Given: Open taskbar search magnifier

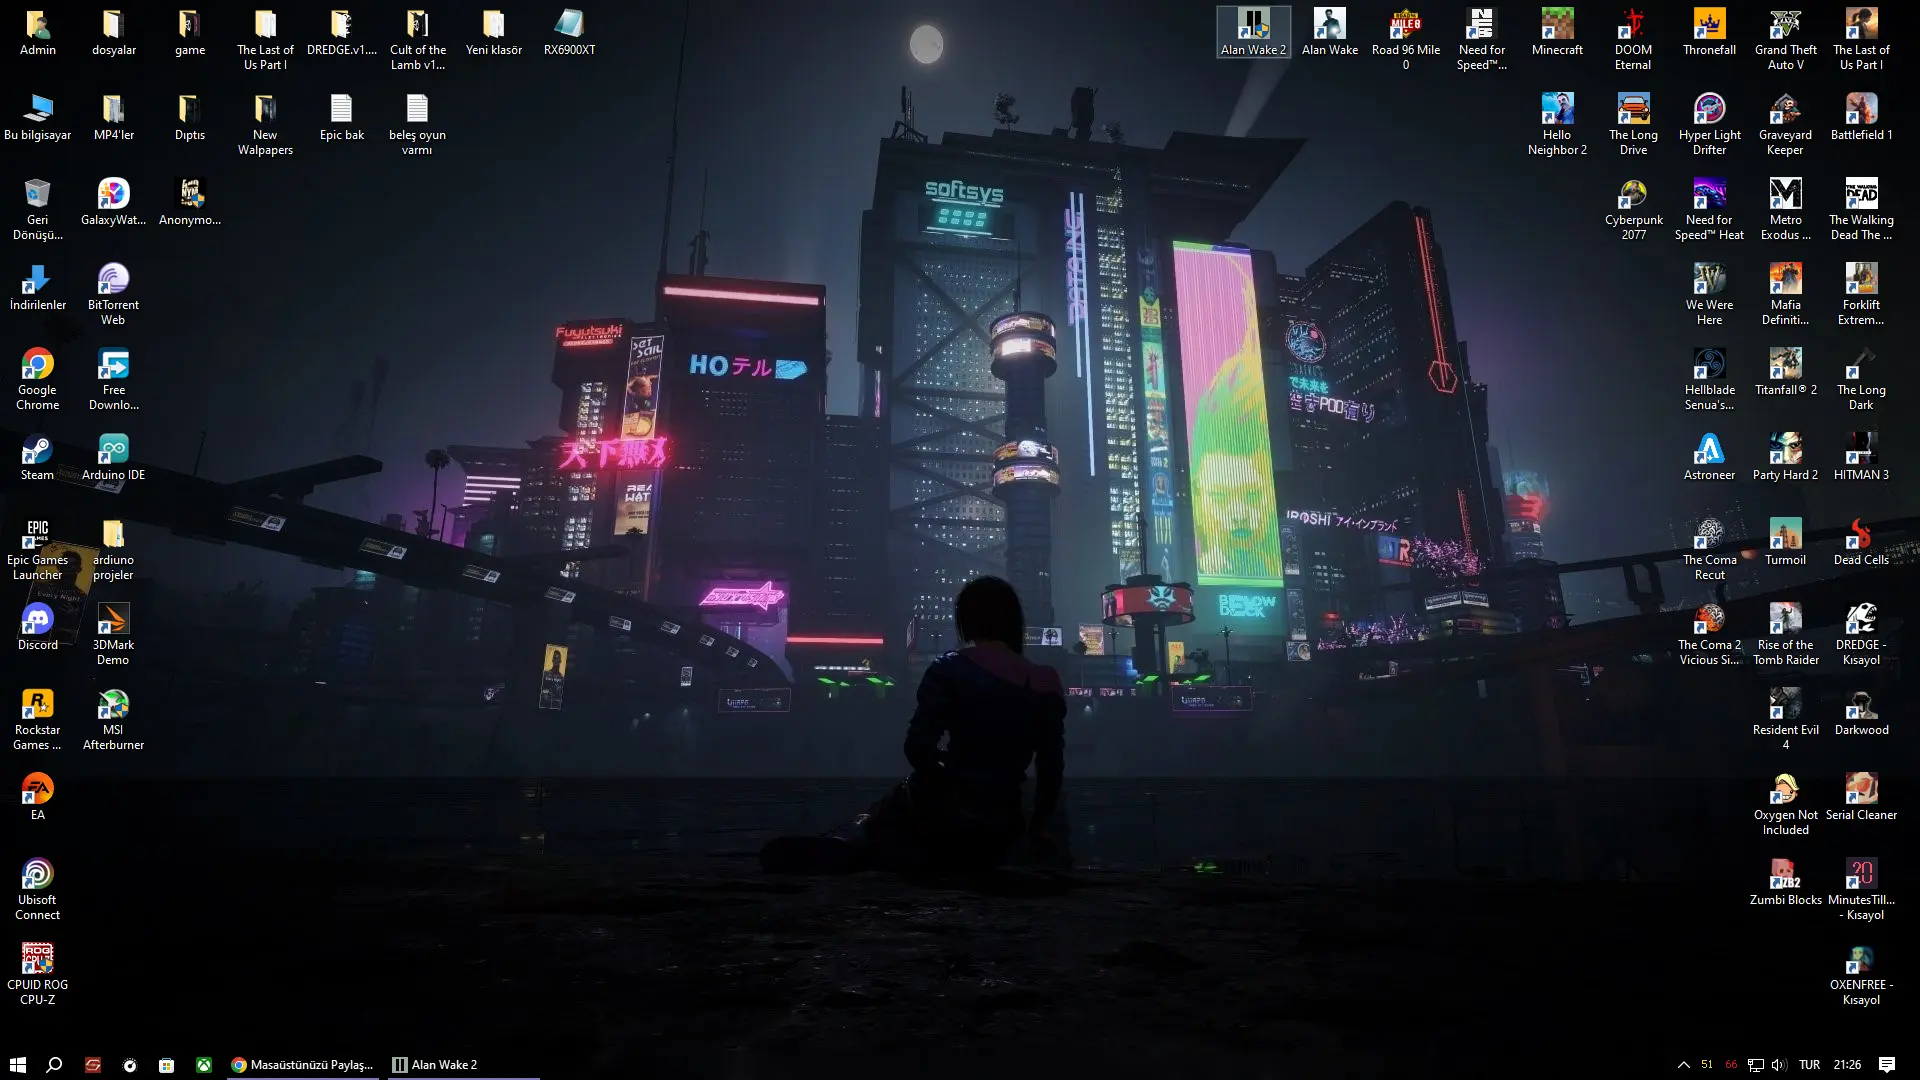Looking at the screenshot, I should (x=54, y=1065).
